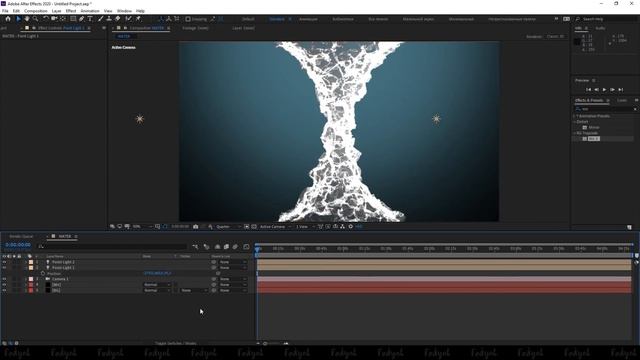Select the Eraser tool
This screenshot has width=640, height=360.
pyautogui.click(x=118, y=19)
